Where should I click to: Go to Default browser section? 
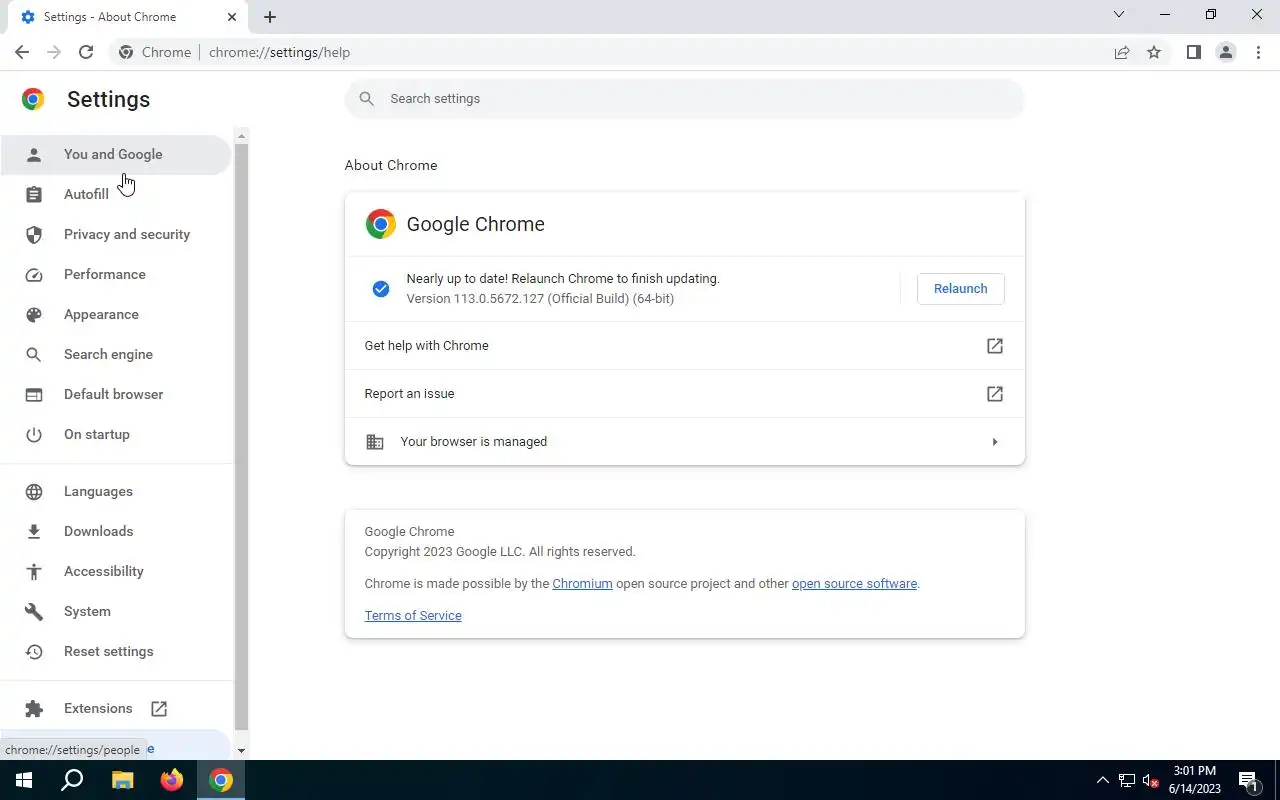tap(116, 394)
